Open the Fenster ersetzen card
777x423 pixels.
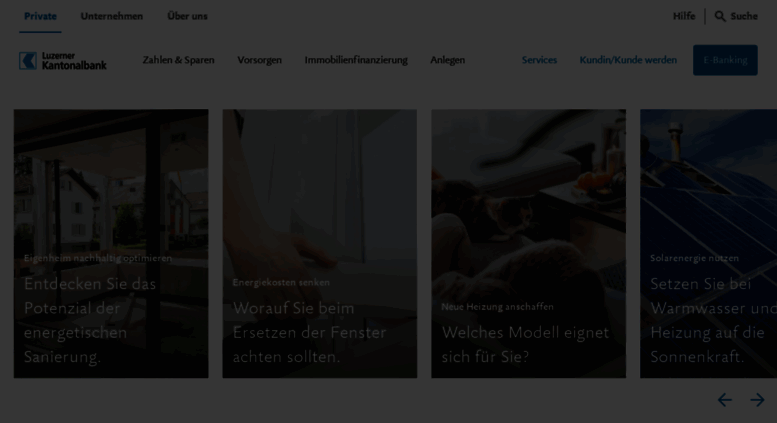[320, 244]
